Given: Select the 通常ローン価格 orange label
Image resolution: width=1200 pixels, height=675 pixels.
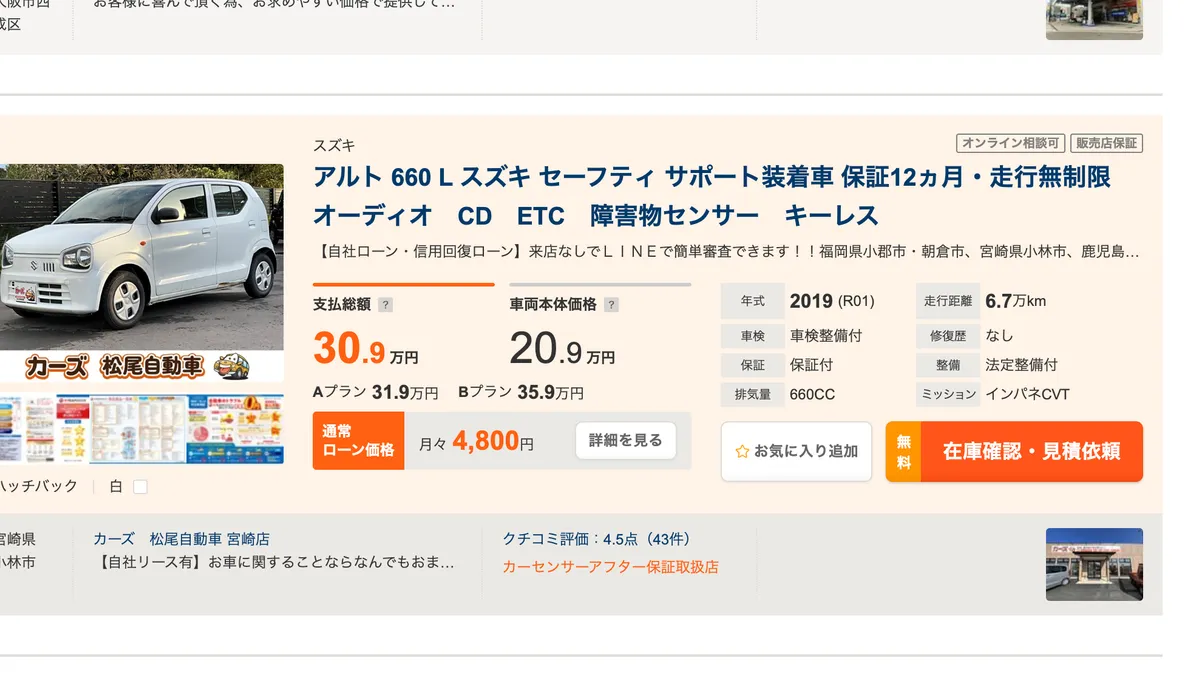Looking at the screenshot, I should (x=358, y=441).
